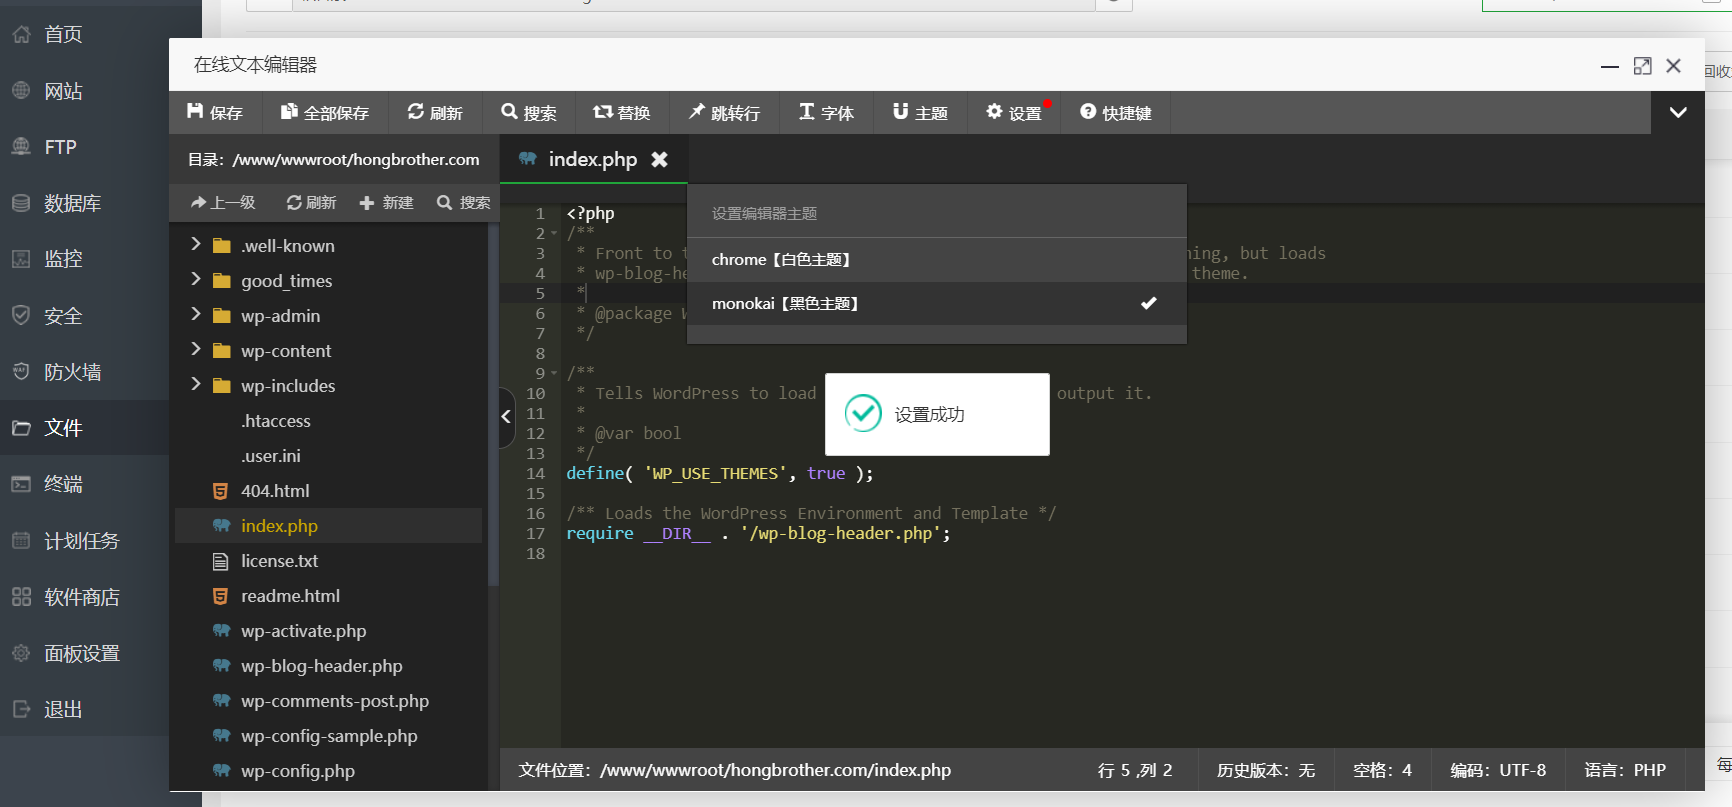Open wp-config-sample.php file
The width and height of the screenshot is (1732, 807).
pyautogui.click(x=328, y=736)
